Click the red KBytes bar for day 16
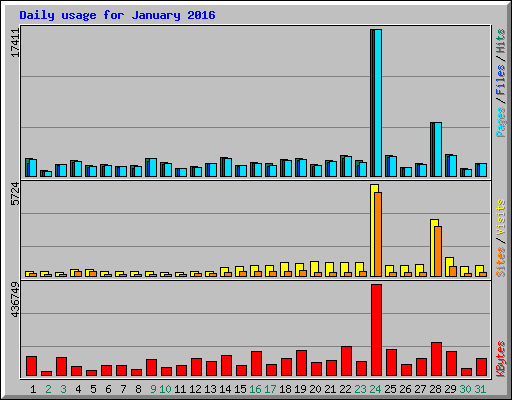The width and height of the screenshot is (512, 400). coord(257,364)
